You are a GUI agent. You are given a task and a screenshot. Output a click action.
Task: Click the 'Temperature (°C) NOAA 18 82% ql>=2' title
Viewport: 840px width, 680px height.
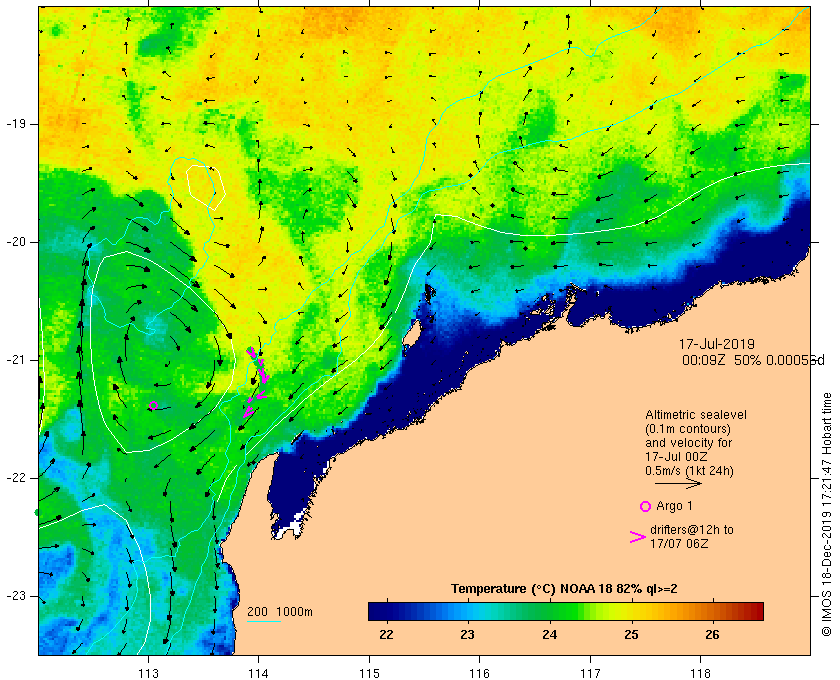coord(564,589)
